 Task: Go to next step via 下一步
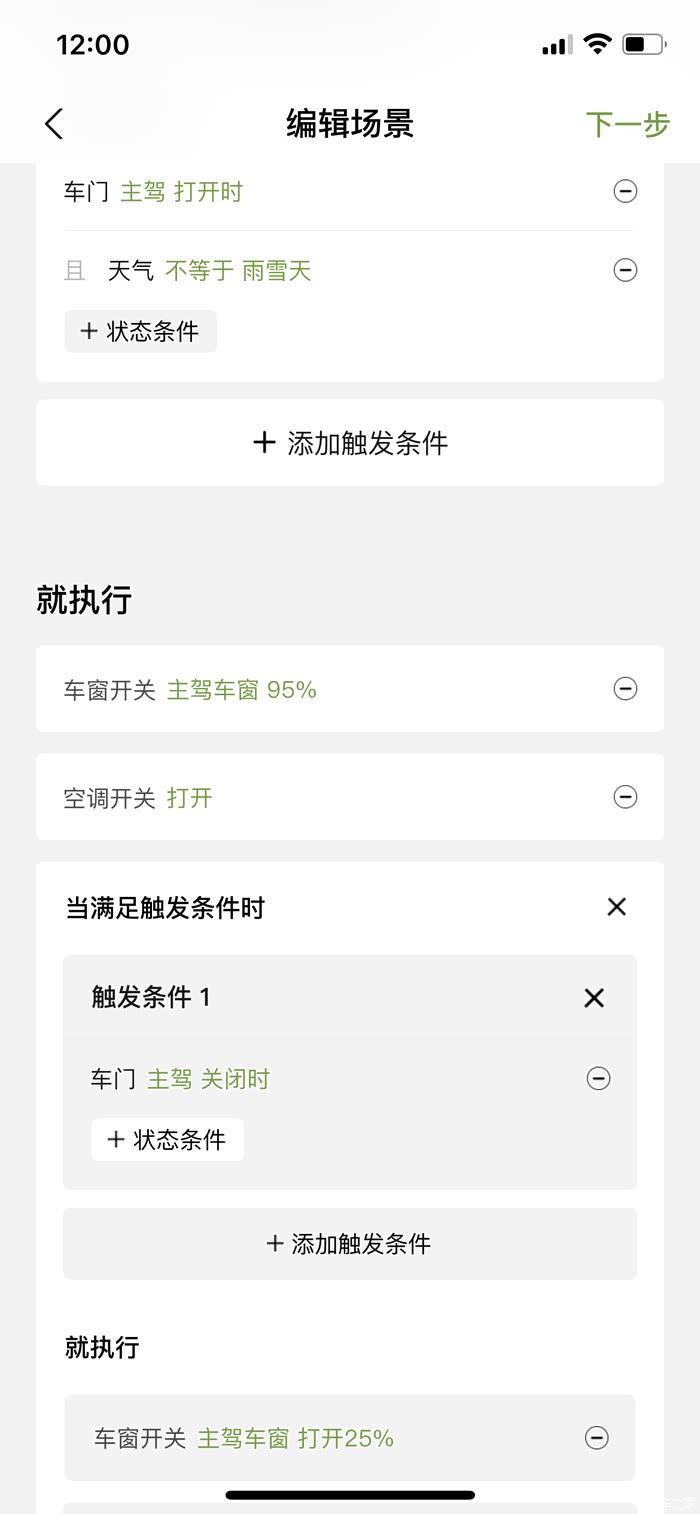click(x=627, y=124)
